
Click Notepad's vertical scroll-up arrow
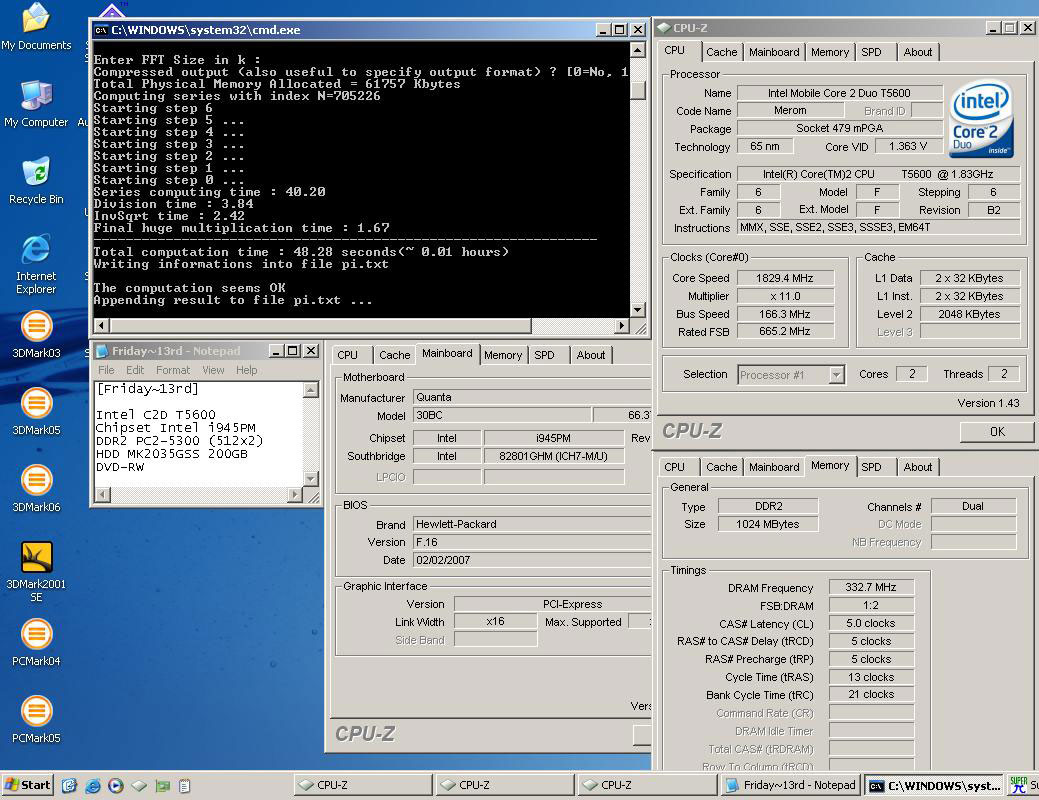point(311,390)
